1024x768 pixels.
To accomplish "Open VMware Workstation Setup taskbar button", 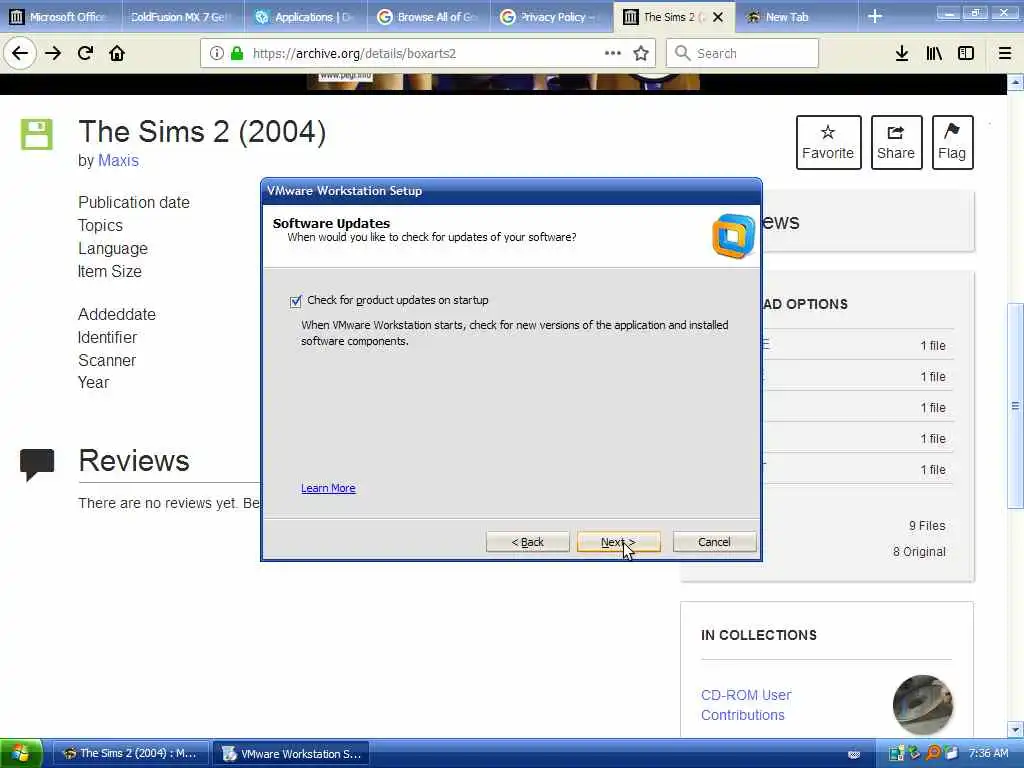I will pyautogui.click(x=291, y=754).
